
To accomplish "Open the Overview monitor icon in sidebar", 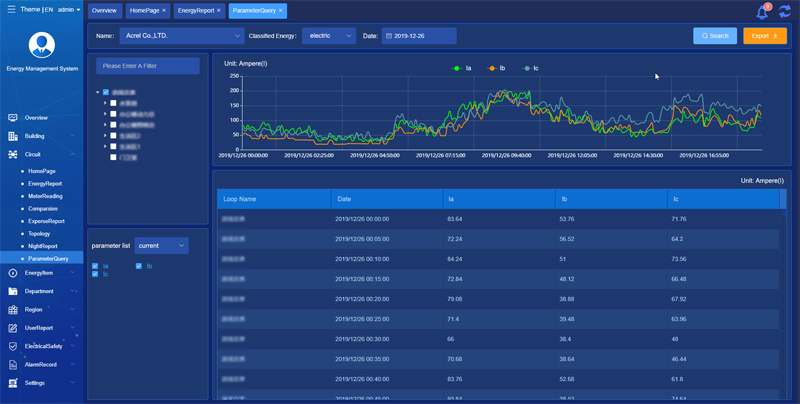I will [13, 118].
